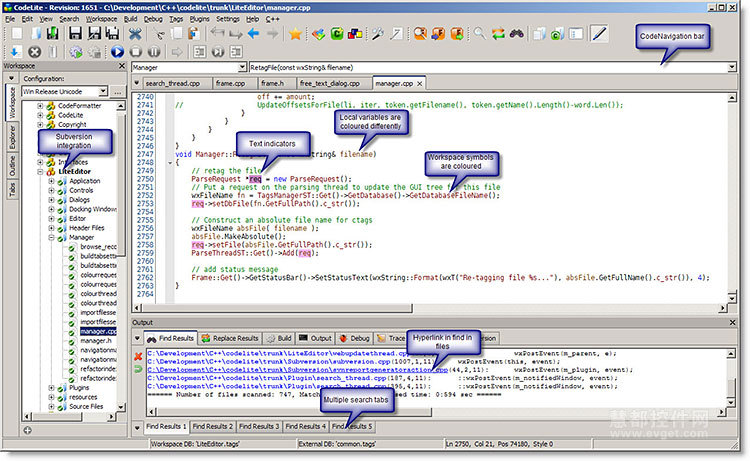This screenshot has width=750, height=461.
Task: Click the Save All multi-floppy icon
Action: 112,33
